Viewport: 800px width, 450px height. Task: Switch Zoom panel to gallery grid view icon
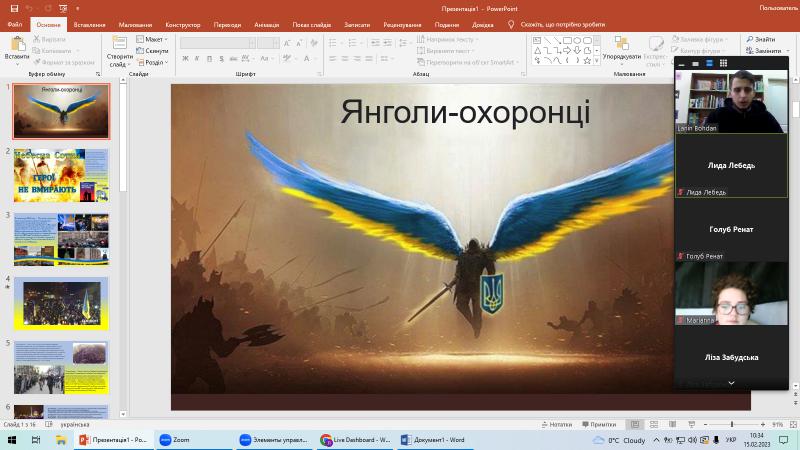(723, 63)
